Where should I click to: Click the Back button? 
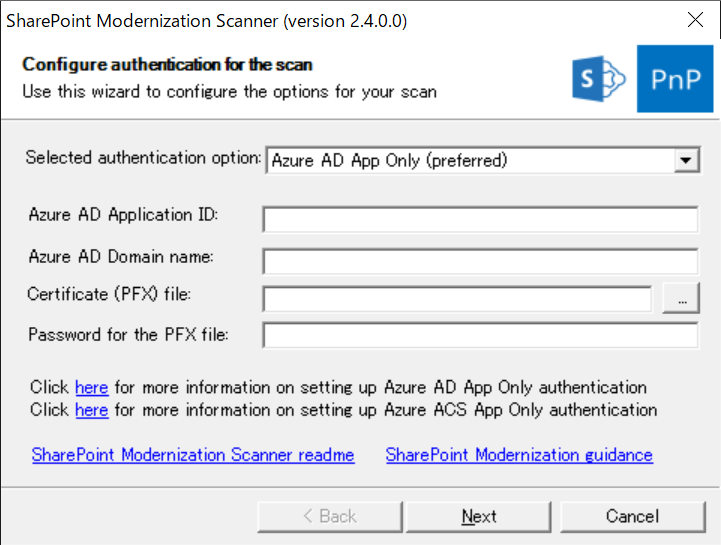point(329,516)
